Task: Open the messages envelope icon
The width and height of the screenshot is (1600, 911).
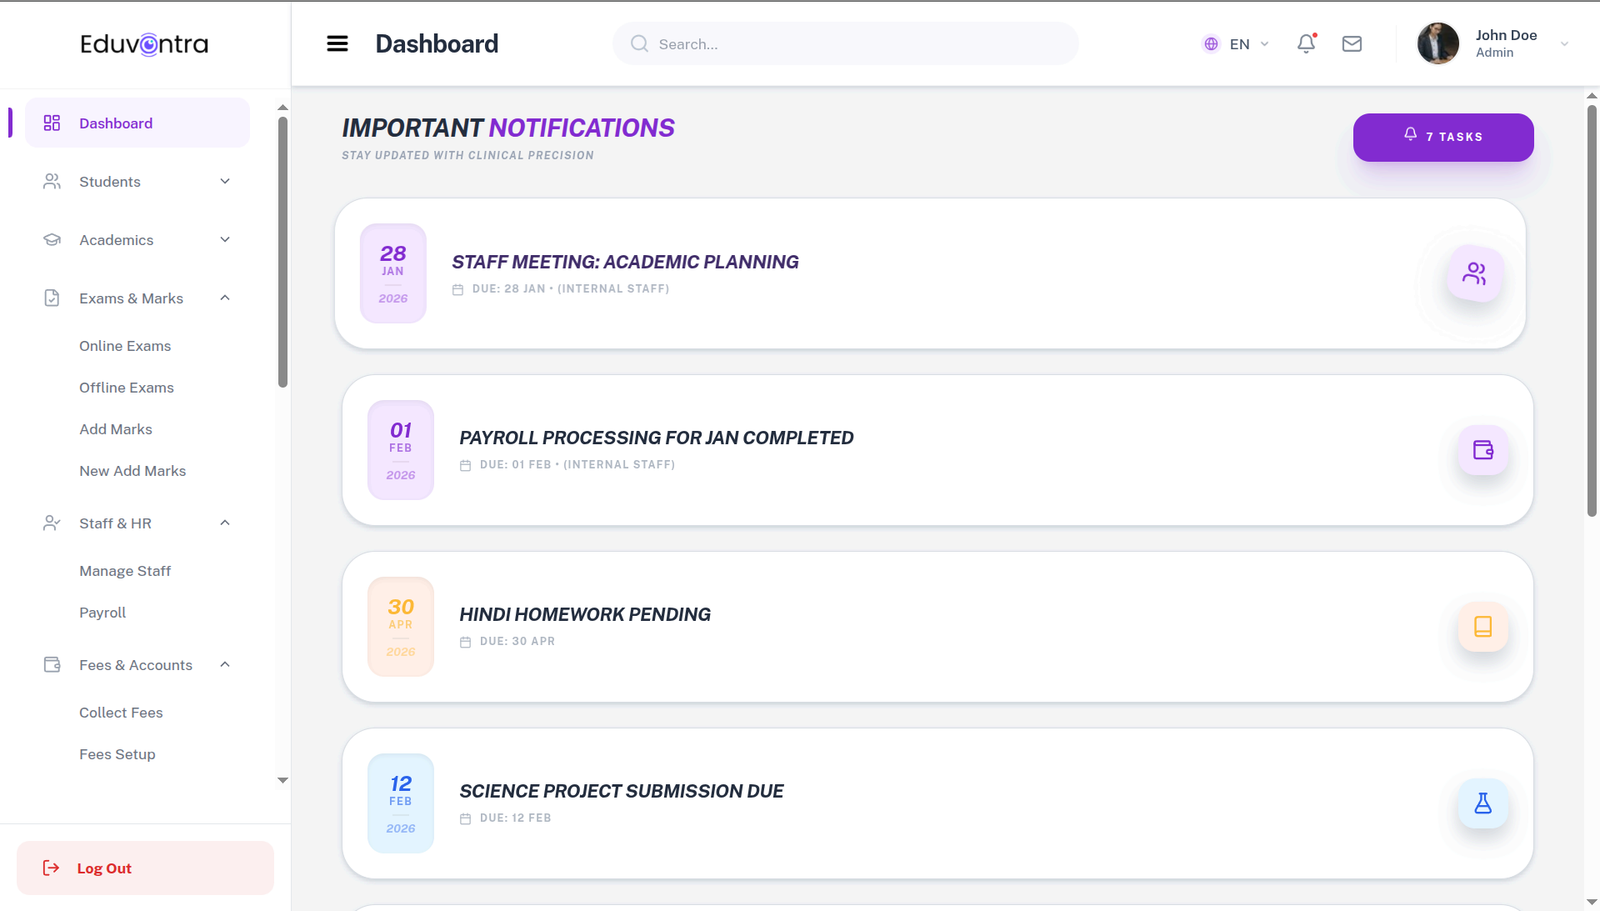Action: point(1351,44)
